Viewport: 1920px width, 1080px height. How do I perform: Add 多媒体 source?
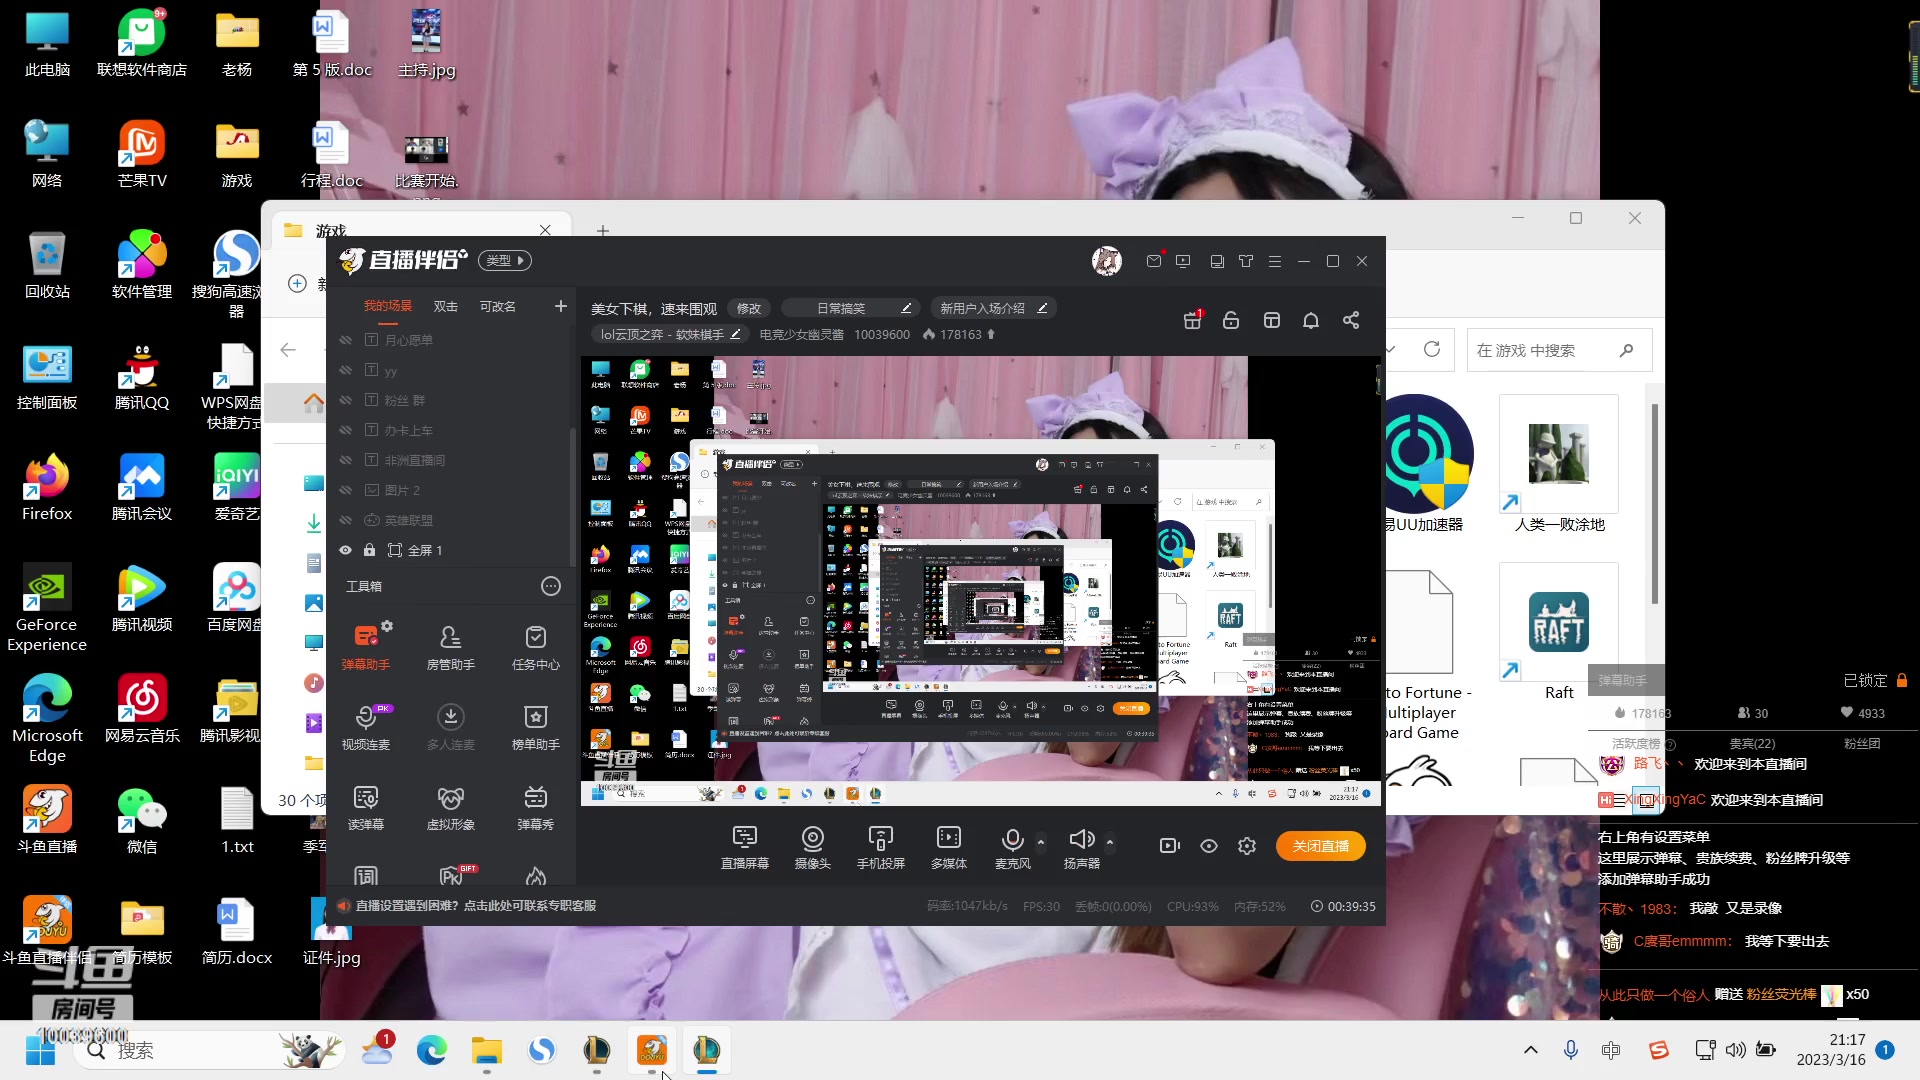[x=949, y=847]
